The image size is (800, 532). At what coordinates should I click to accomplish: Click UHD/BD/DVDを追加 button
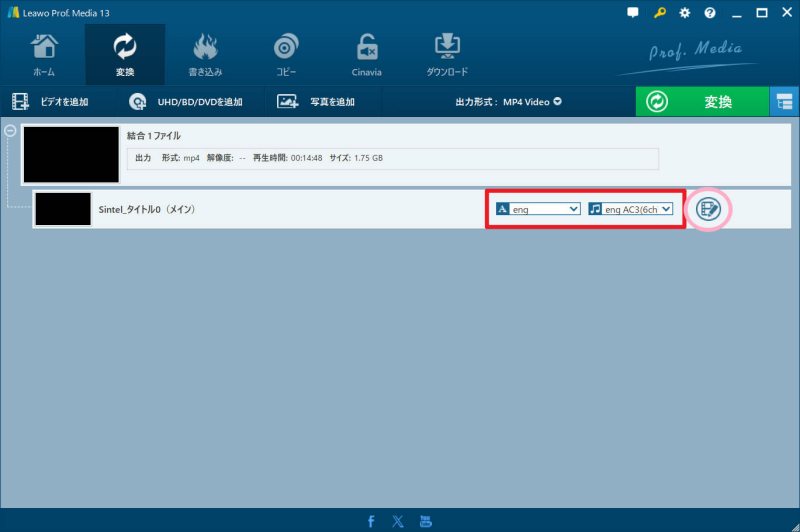coord(186,102)
